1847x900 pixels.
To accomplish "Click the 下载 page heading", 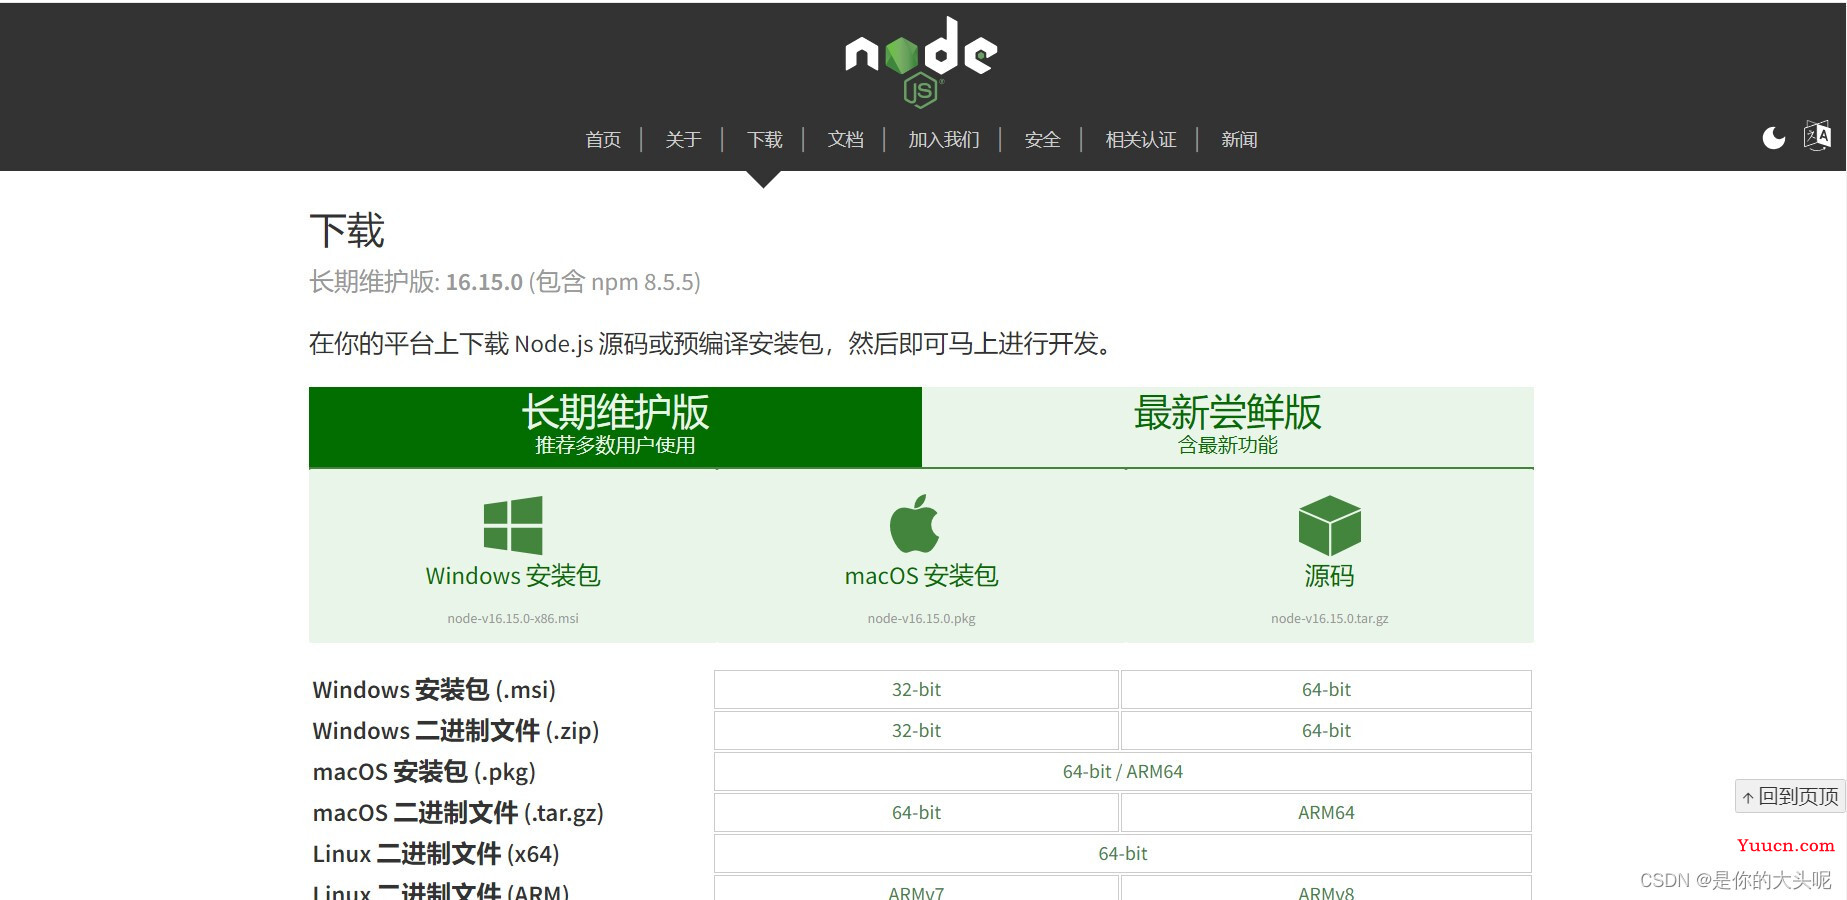I will point(347,231).
